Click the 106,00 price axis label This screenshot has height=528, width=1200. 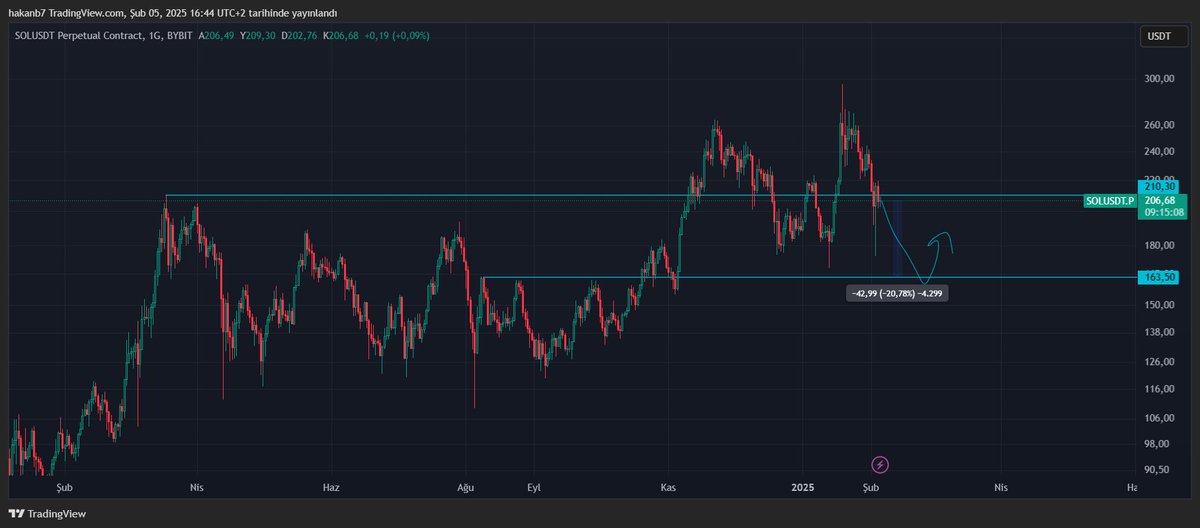click(x=1159, y=418)
